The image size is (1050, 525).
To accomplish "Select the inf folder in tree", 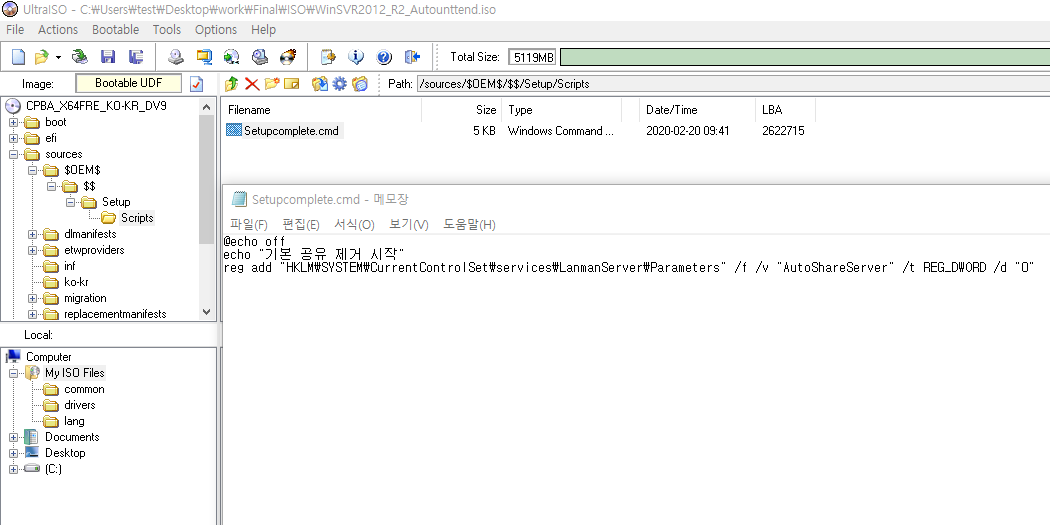I will click(70, 266).
